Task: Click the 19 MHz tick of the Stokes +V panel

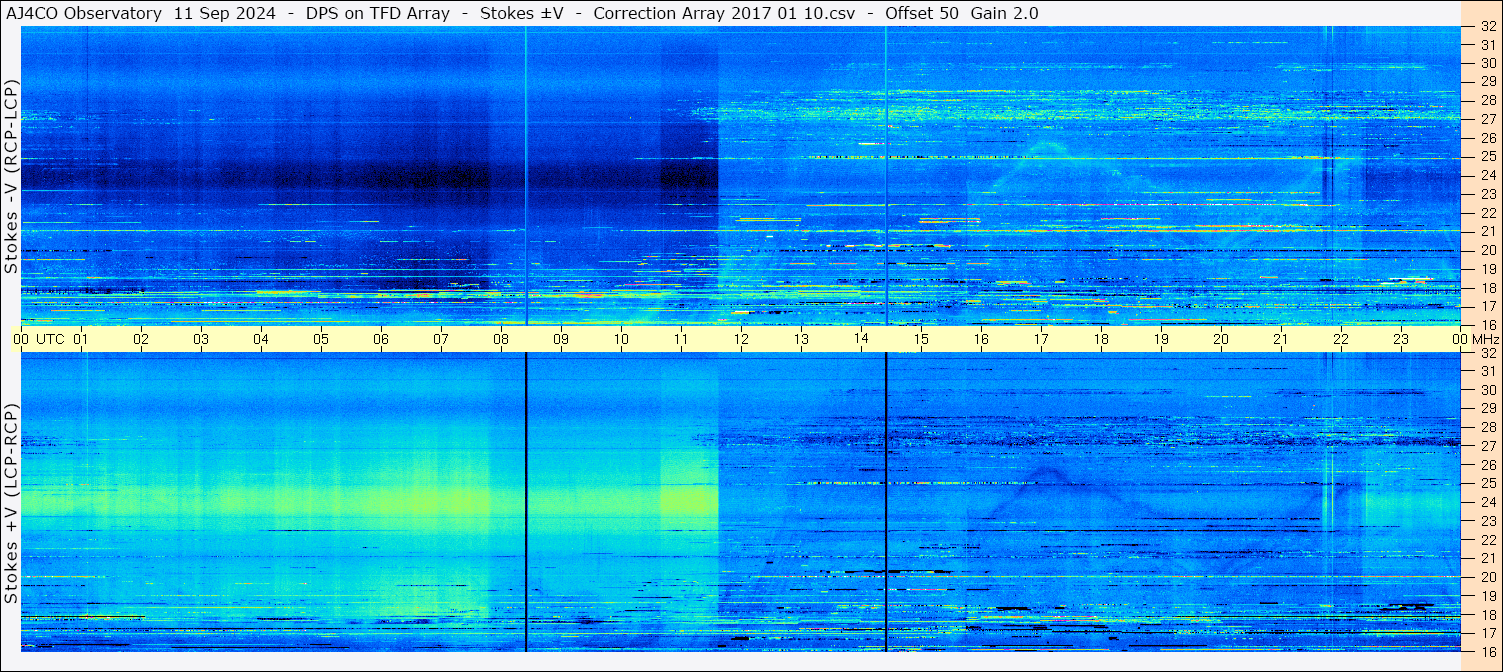Action: [x=1487, y=596]
